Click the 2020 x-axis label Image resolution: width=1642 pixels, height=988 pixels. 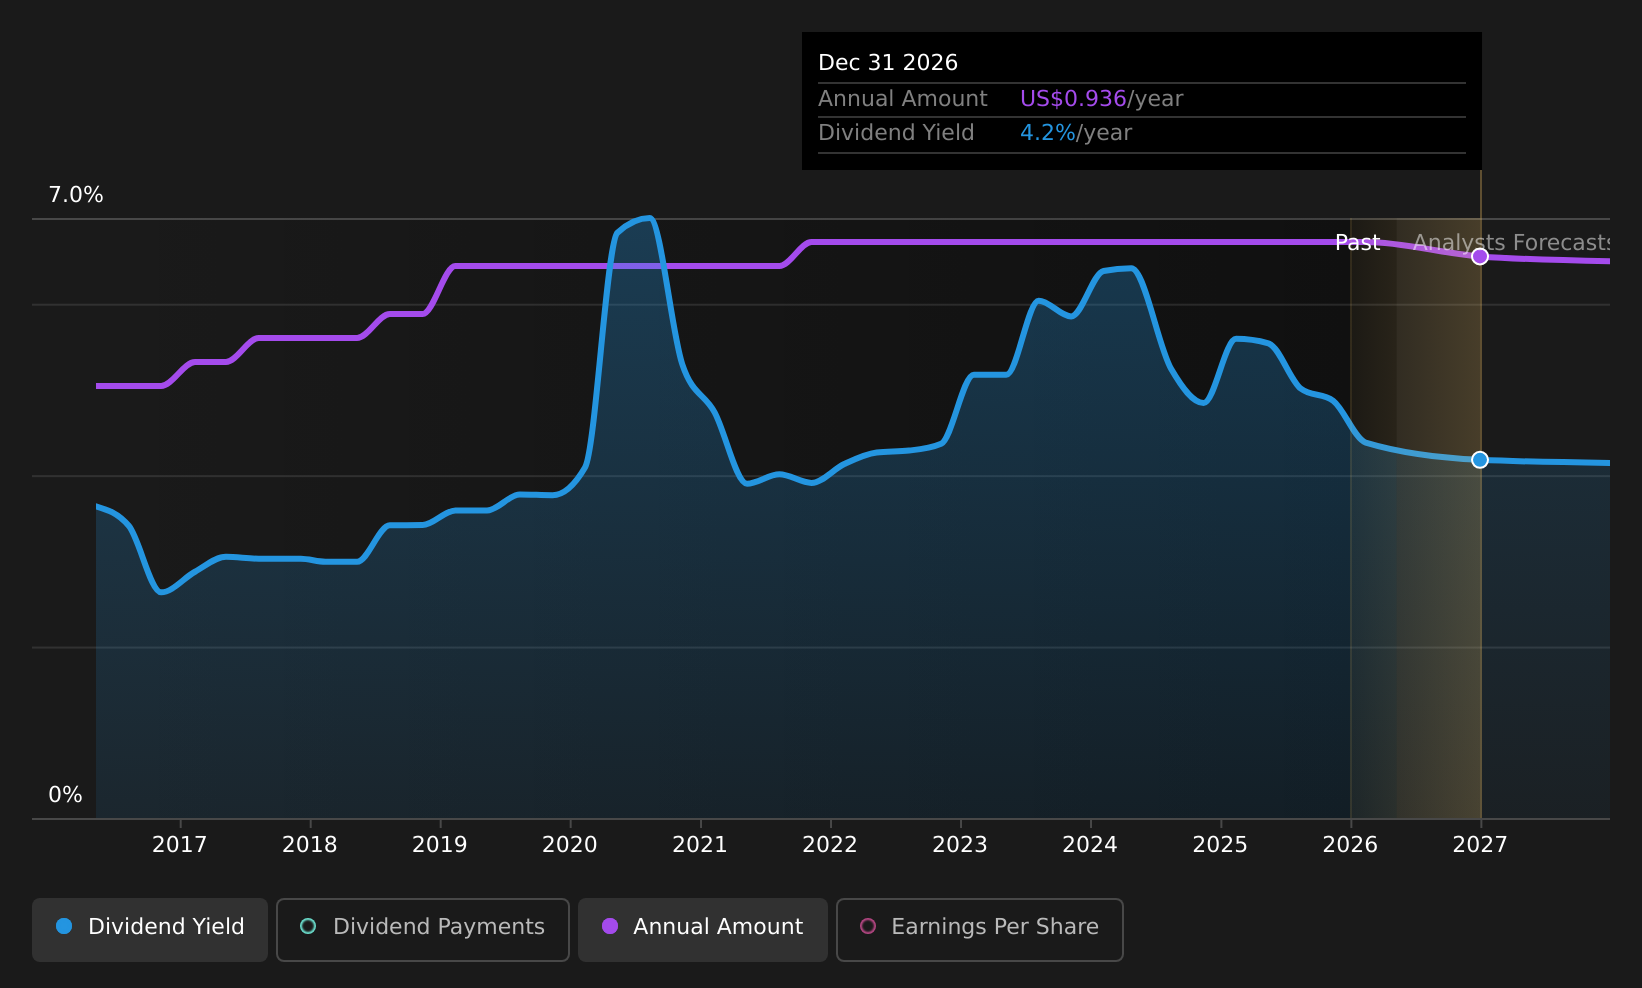(570, 845)
